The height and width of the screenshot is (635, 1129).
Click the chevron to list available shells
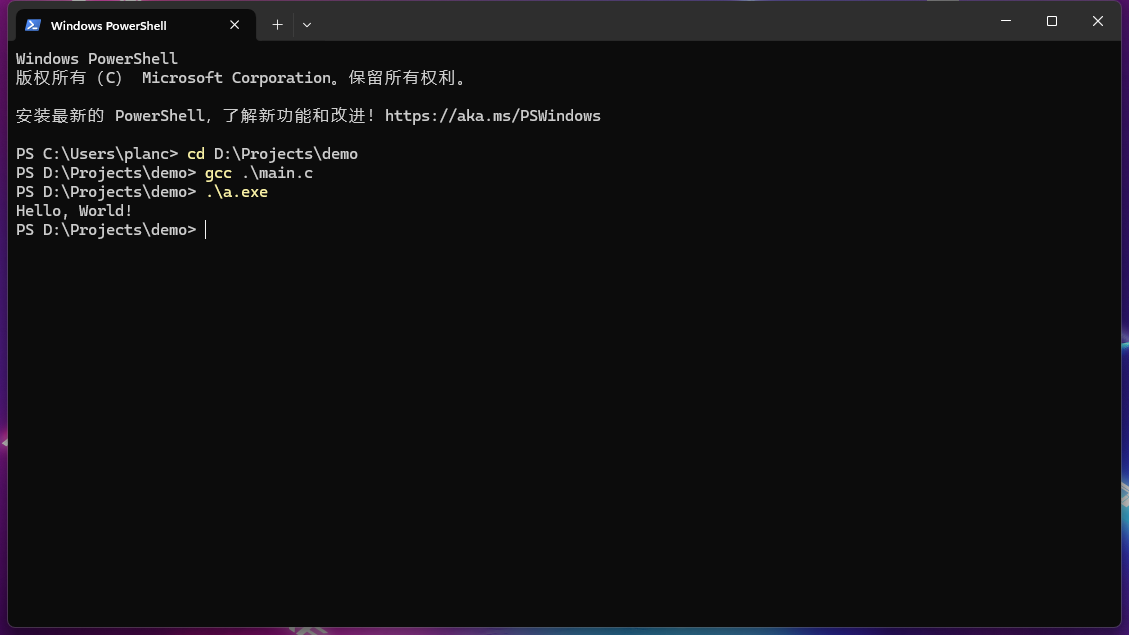306,25
